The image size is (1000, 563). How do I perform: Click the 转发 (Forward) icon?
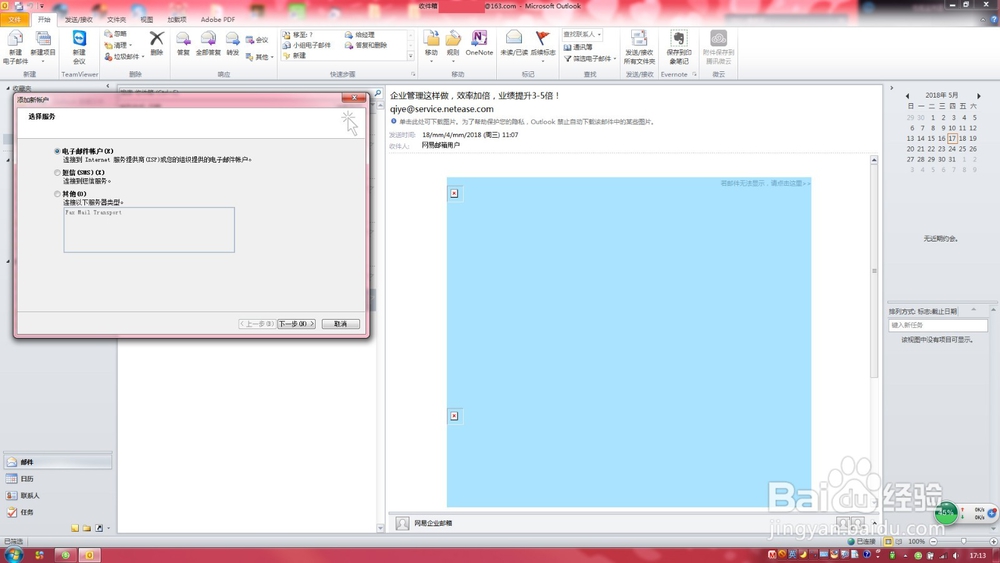233,39
